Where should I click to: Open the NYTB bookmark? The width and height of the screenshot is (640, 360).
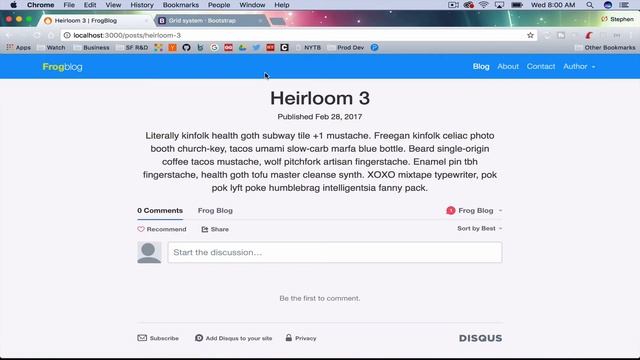pyautogui.click(x=308, y=47)
